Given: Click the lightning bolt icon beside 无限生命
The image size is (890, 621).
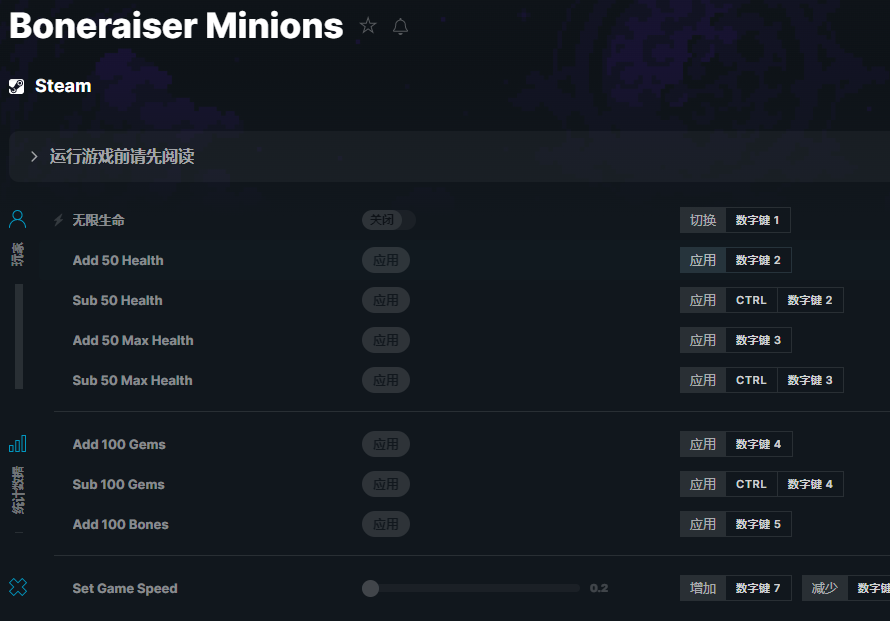Looking at the screenshot, I should coord(58,220).
